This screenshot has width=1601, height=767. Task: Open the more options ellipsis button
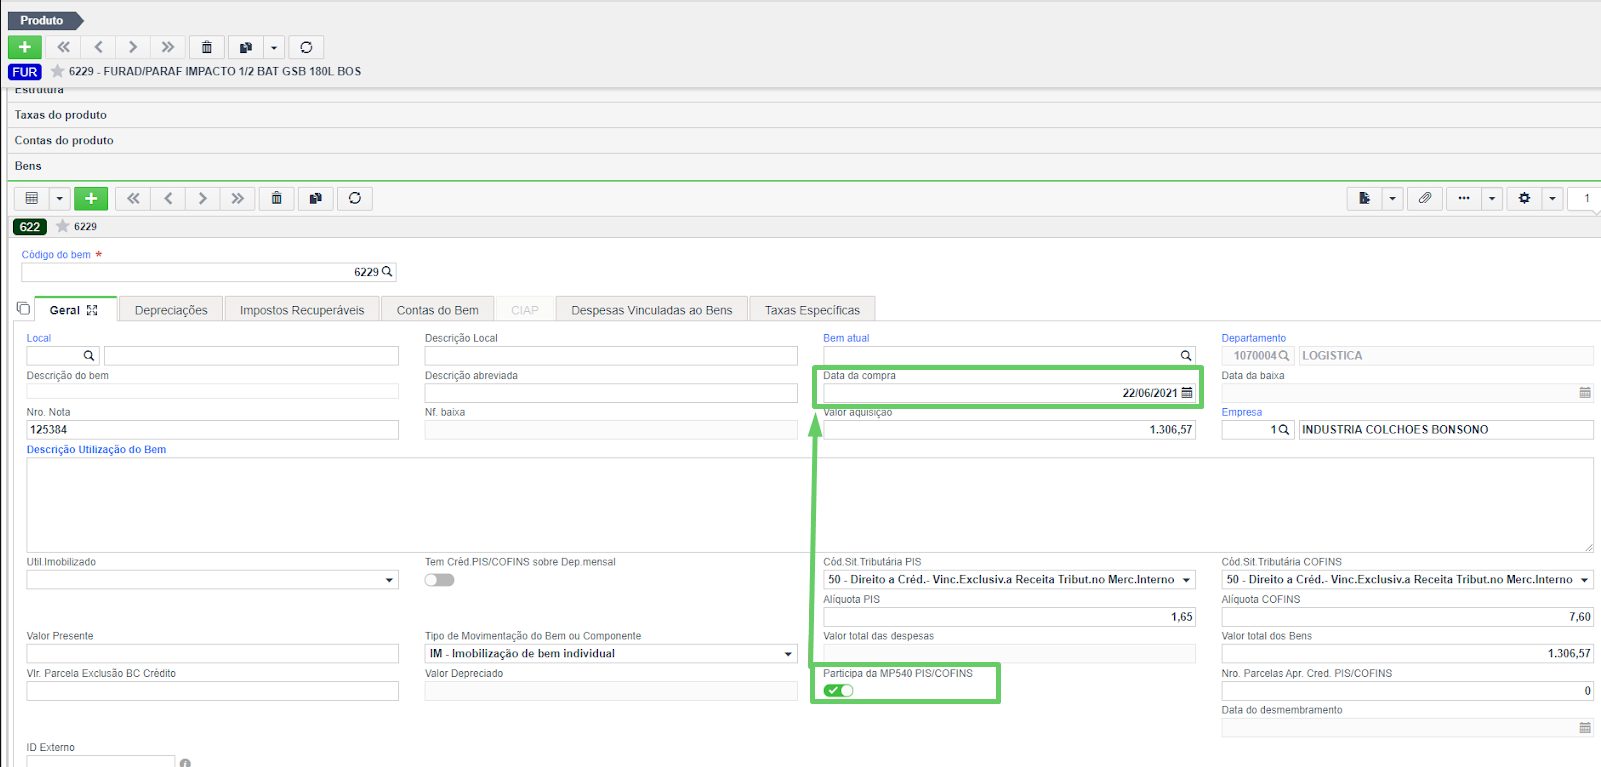tap(1464, 198)
